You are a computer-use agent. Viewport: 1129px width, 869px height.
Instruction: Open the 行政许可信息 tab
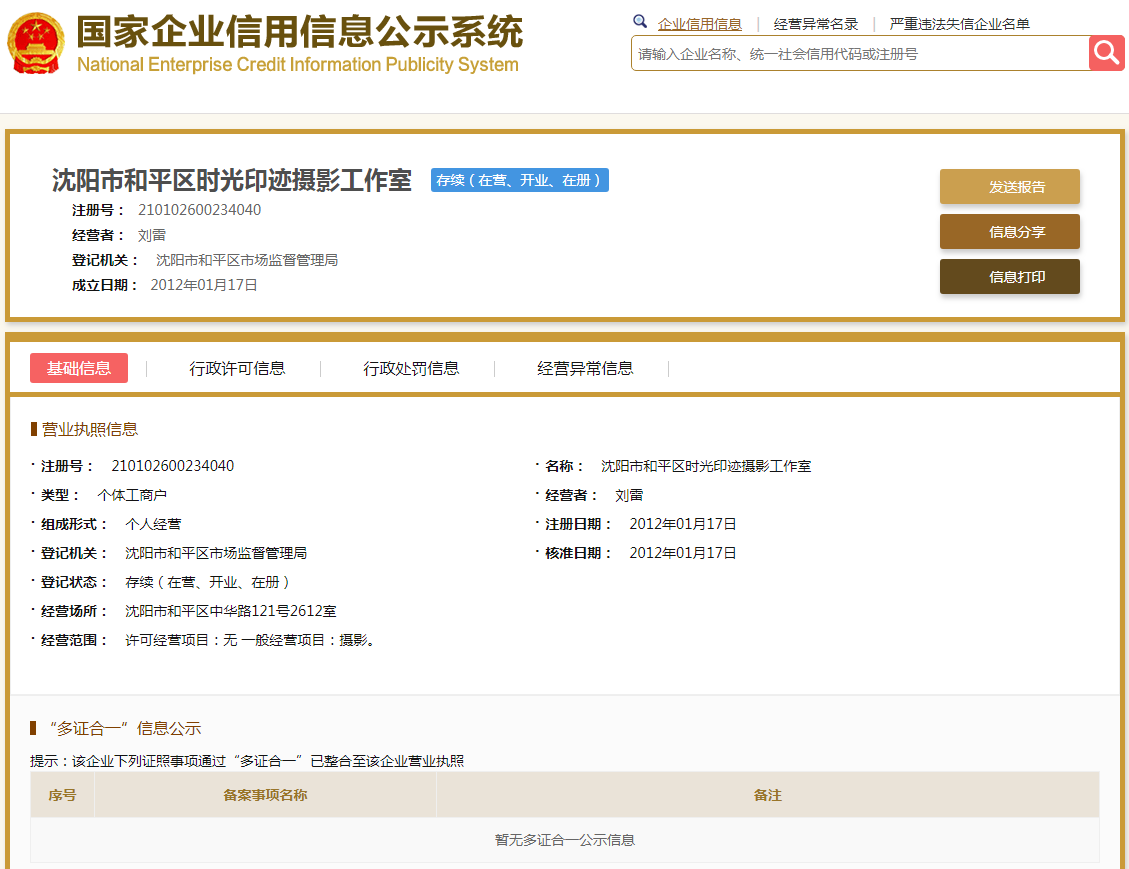tap(237, 368)
